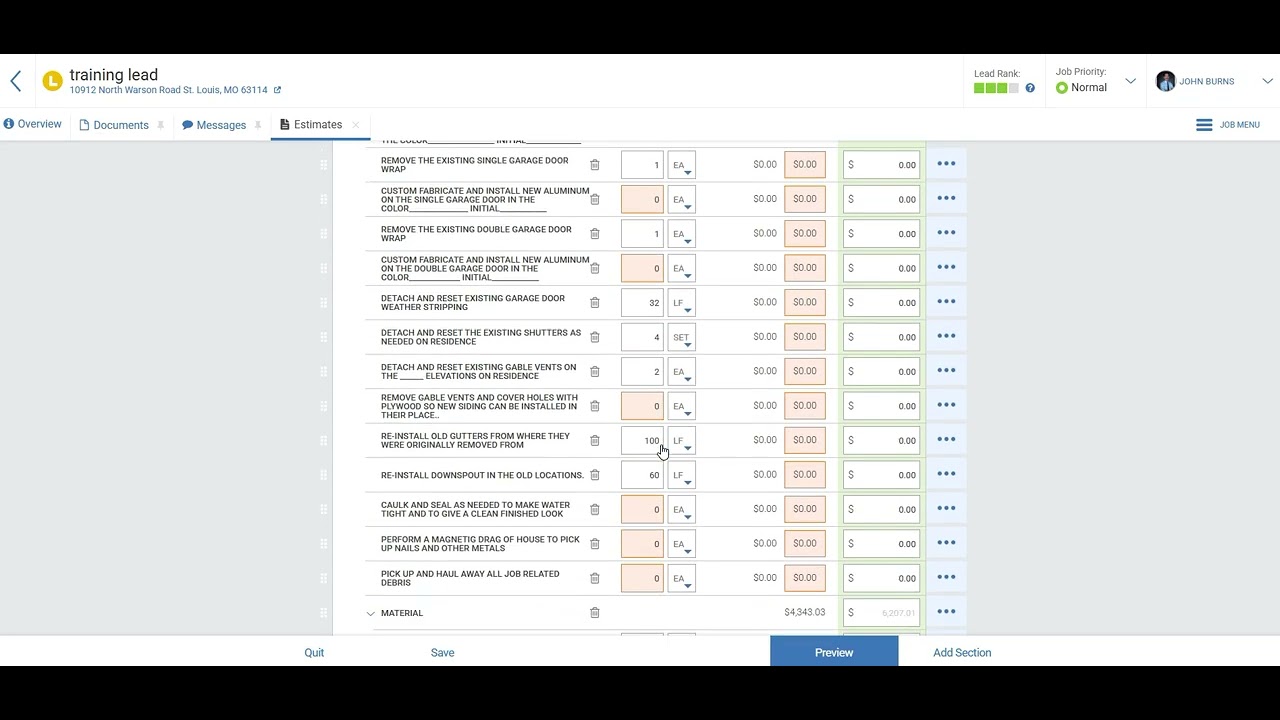Click the Preview button

tap(834, 652)
